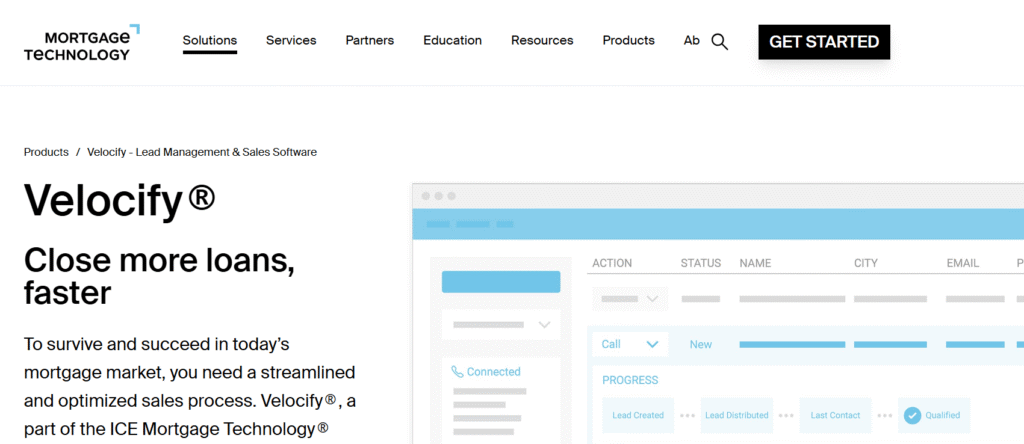Expand the gray action dropdown chevron
Image resolution: width=1024 pixels, height=444 pixels.
(x=652, y=299)
